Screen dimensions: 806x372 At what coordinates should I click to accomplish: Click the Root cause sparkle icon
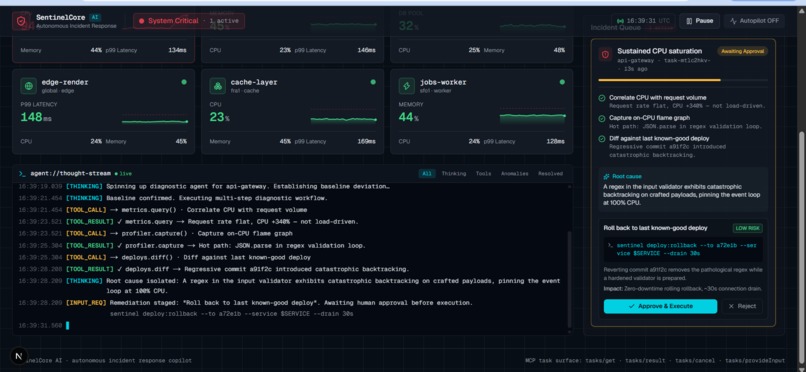click(607, 176)
